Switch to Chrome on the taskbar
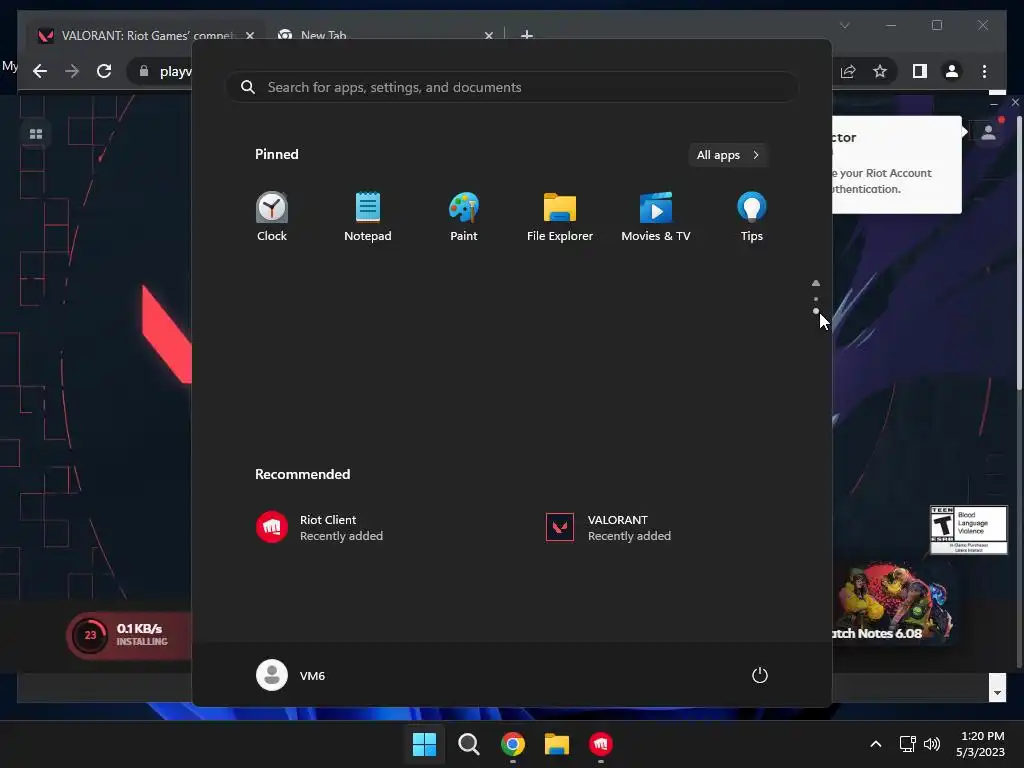 click(x=513, y=744)
